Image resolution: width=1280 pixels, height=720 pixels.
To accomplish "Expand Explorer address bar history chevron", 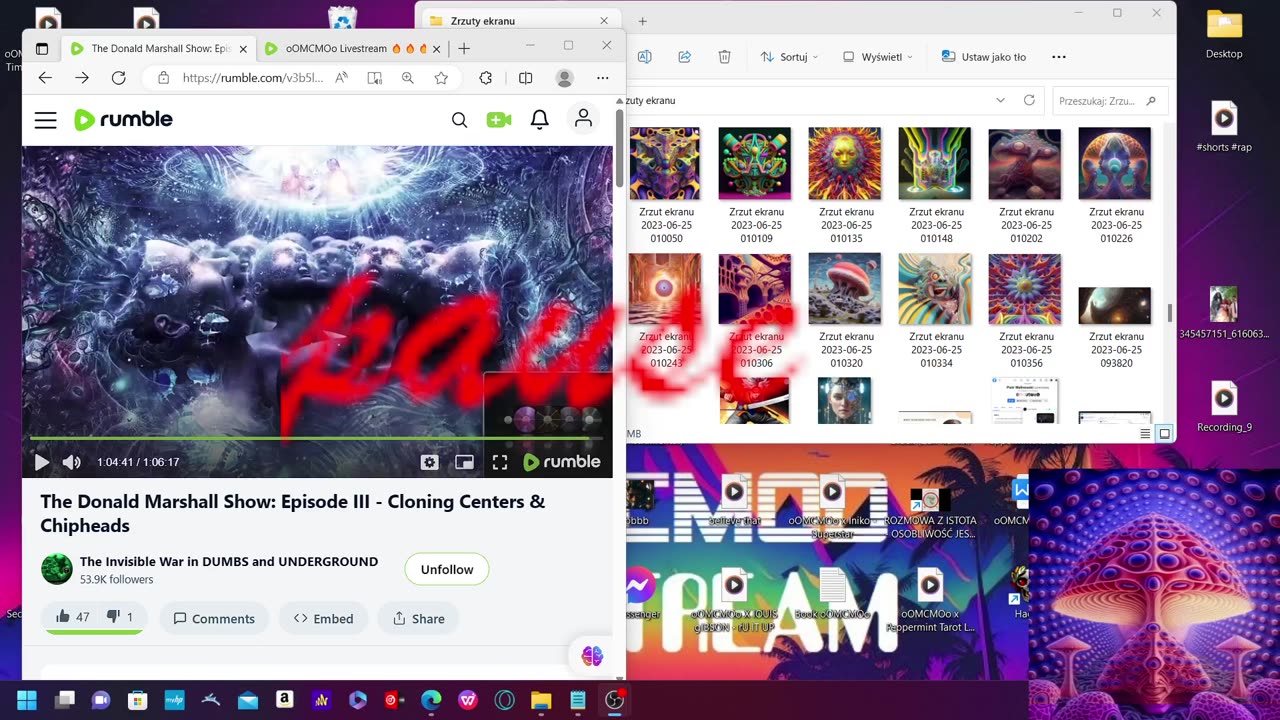I will tap(1000, 100).
